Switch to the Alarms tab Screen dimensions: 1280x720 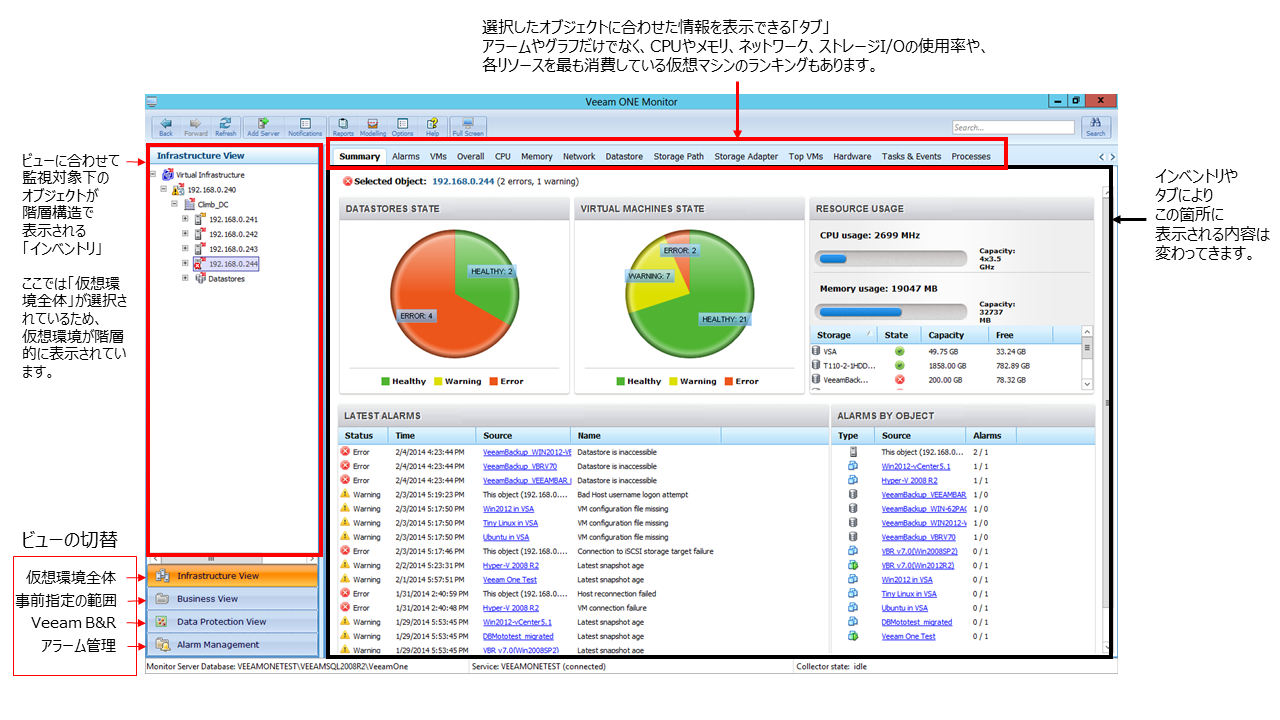405,157
